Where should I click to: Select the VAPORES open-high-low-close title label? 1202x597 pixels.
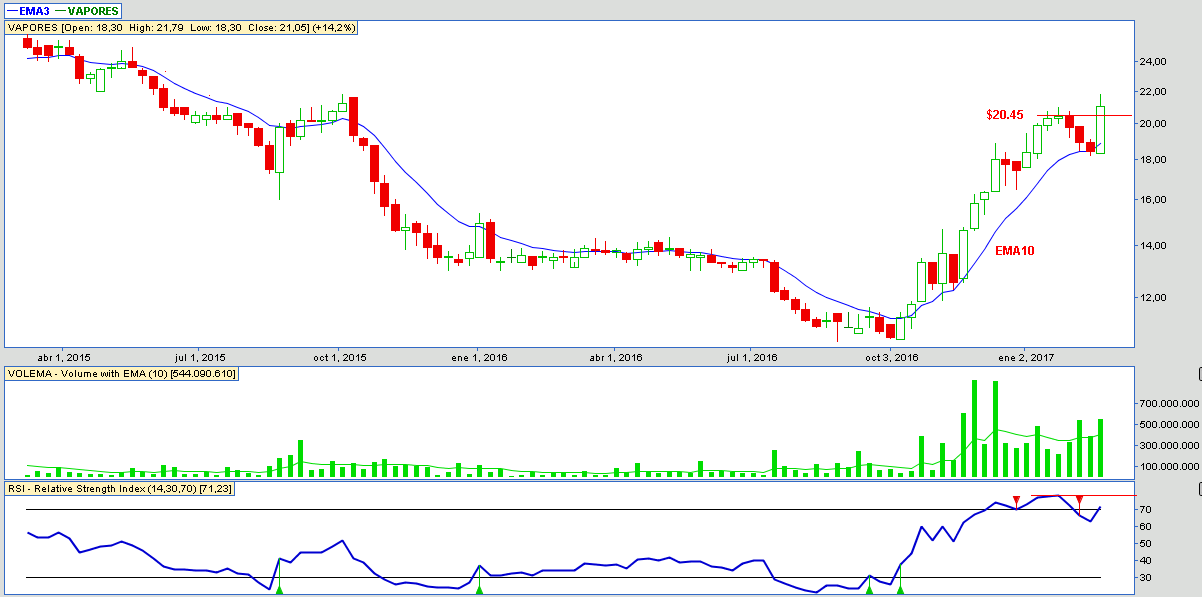[x=182, y=27]
